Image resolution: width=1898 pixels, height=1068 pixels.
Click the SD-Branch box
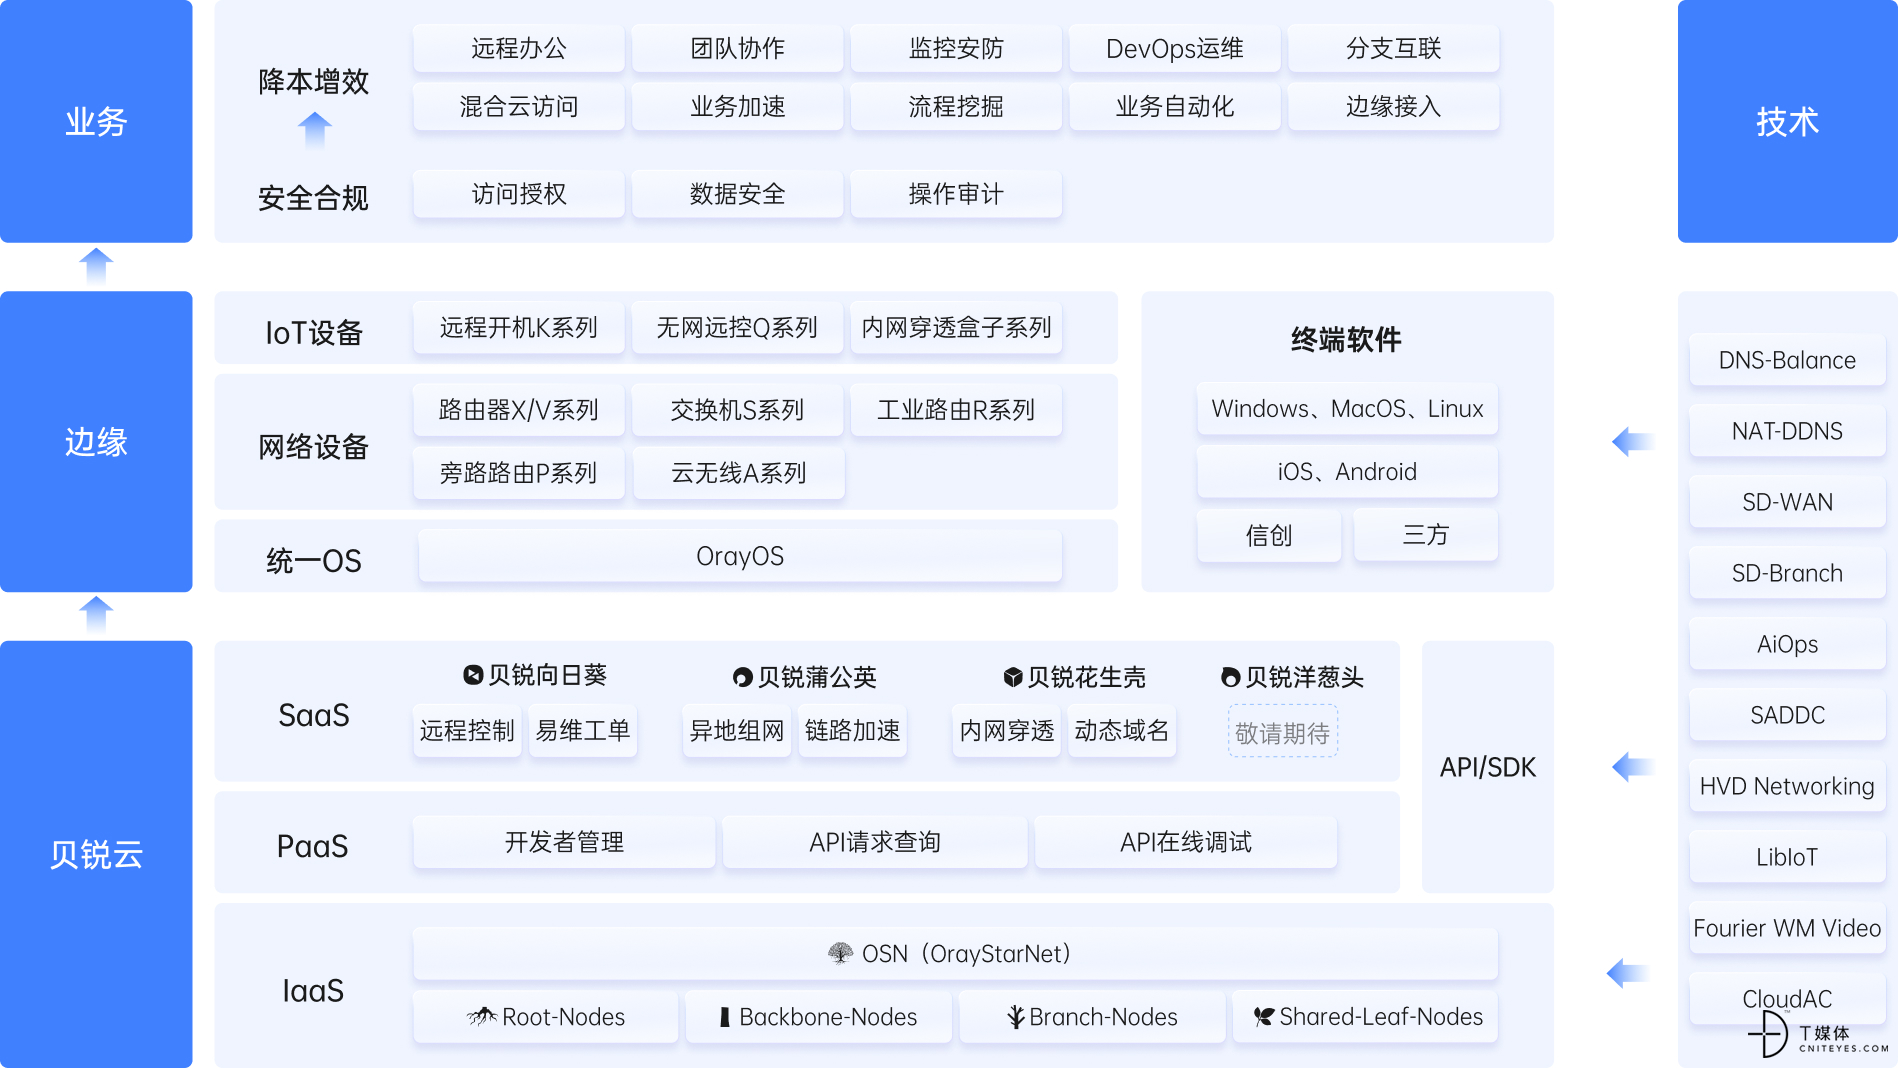(1788, 573)
